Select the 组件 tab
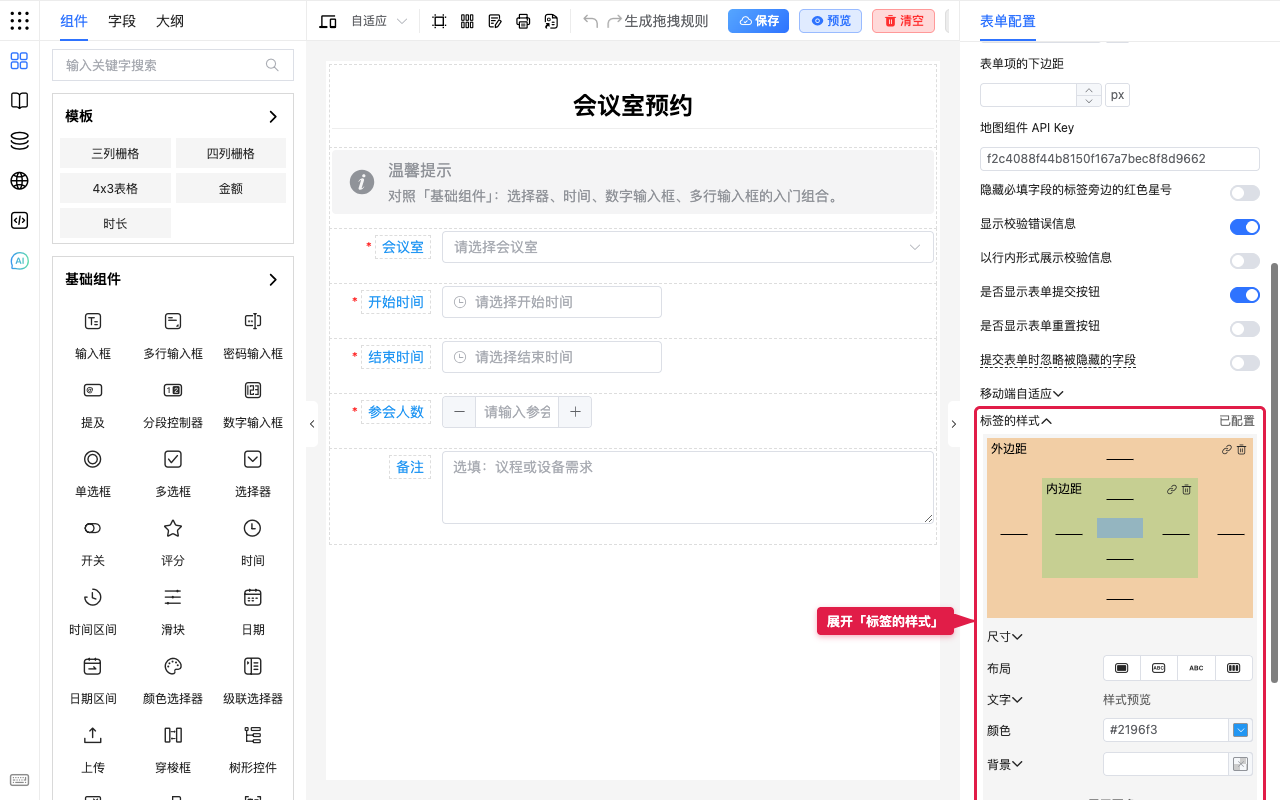The width and height of the screenshot is (1280, 800). pyautogui.click(x=74, y=21)
